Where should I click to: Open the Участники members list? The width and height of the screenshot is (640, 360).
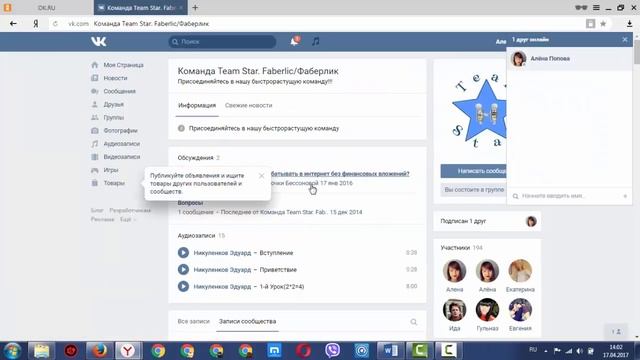[461, 247]
